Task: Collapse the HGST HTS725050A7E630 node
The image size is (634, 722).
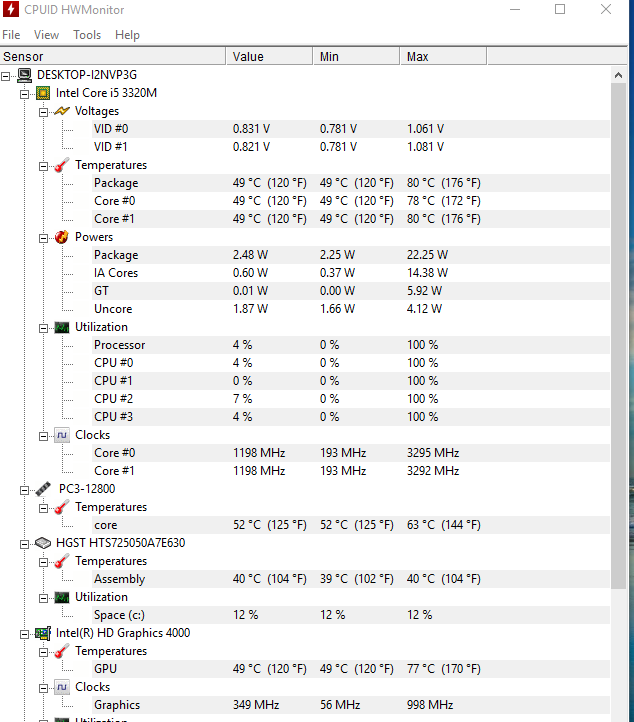Action: (24, 544)
